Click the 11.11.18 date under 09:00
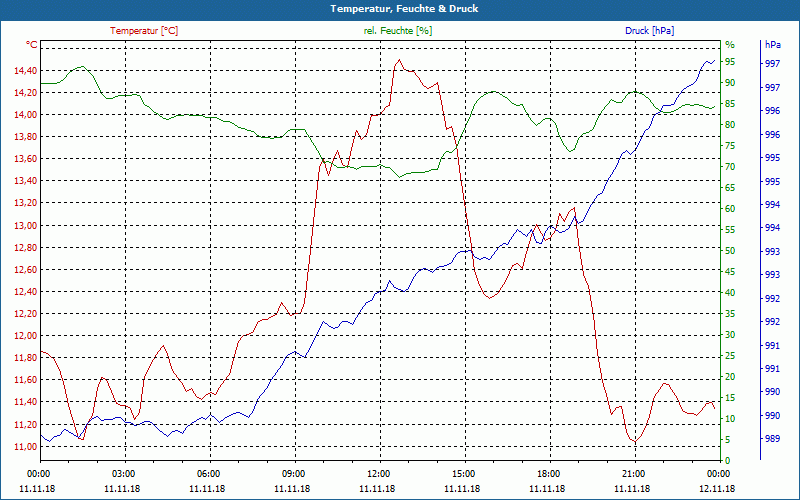The width and height of the screenshot is (800, 500). pyautogui.click(x=292, y=489)
